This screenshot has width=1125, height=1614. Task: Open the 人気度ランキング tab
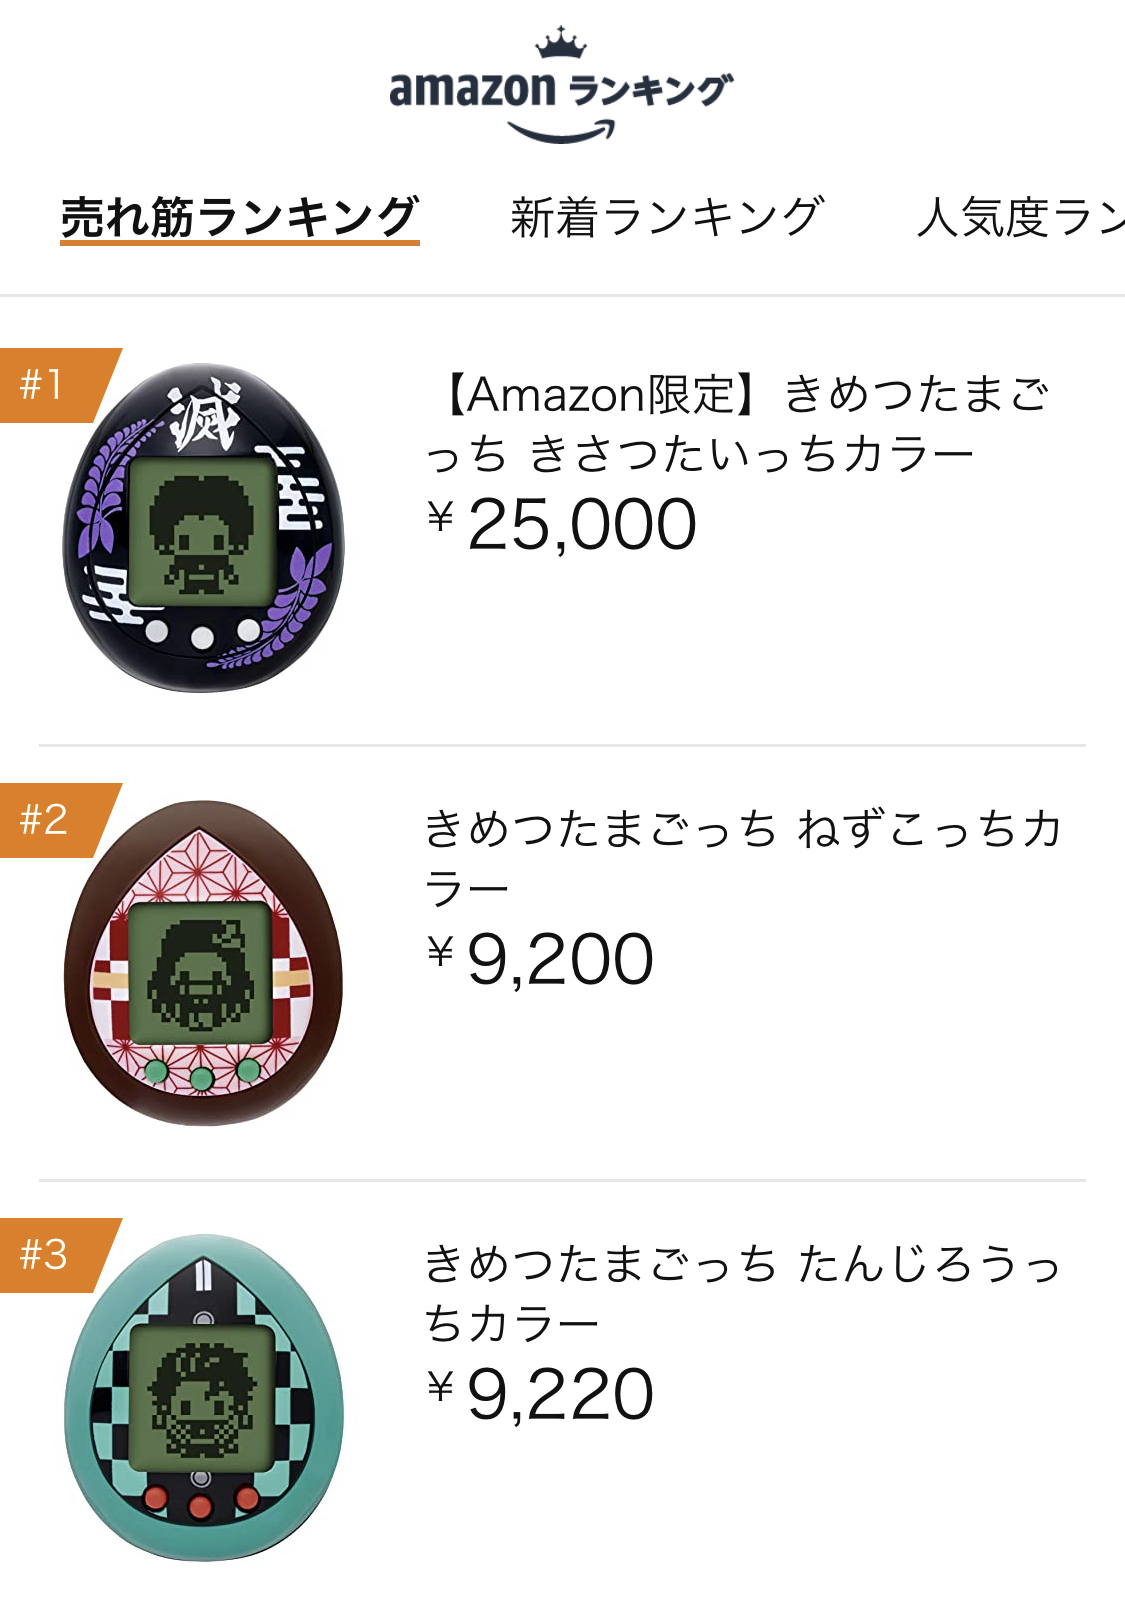coord(1020,218)
